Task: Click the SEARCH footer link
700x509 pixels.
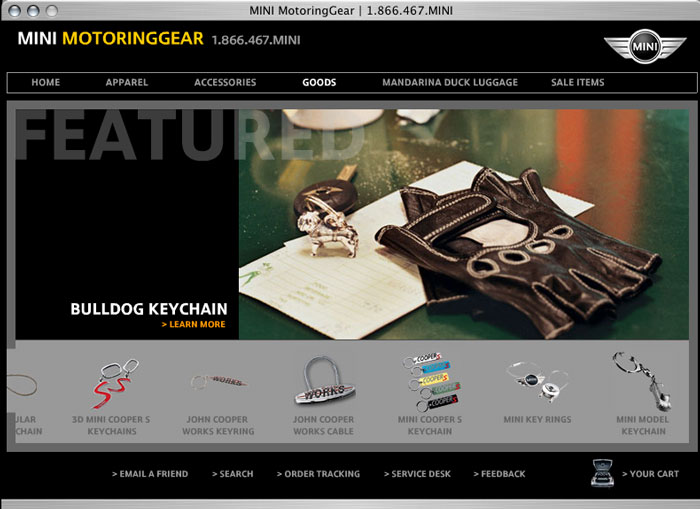Action: tap(233, 474)
